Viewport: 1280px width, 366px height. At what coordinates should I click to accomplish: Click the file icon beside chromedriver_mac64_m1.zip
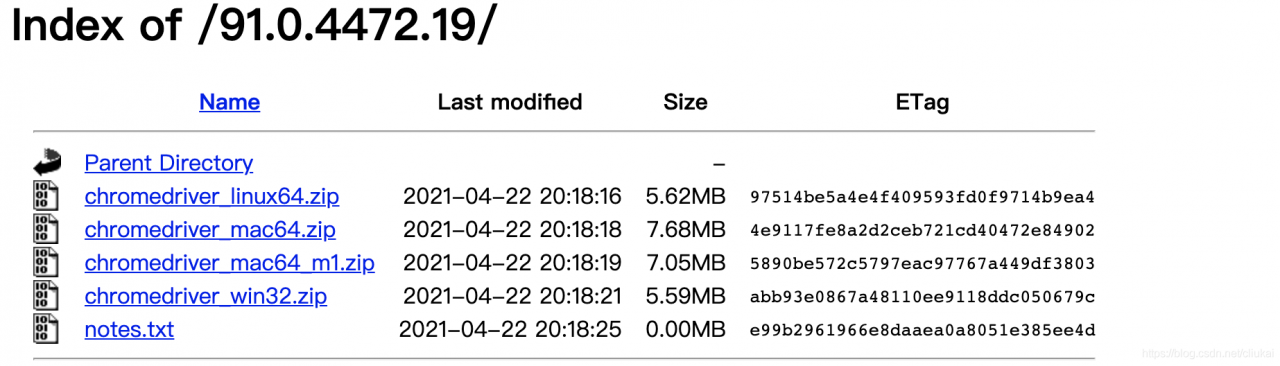[x=45, y=262]
